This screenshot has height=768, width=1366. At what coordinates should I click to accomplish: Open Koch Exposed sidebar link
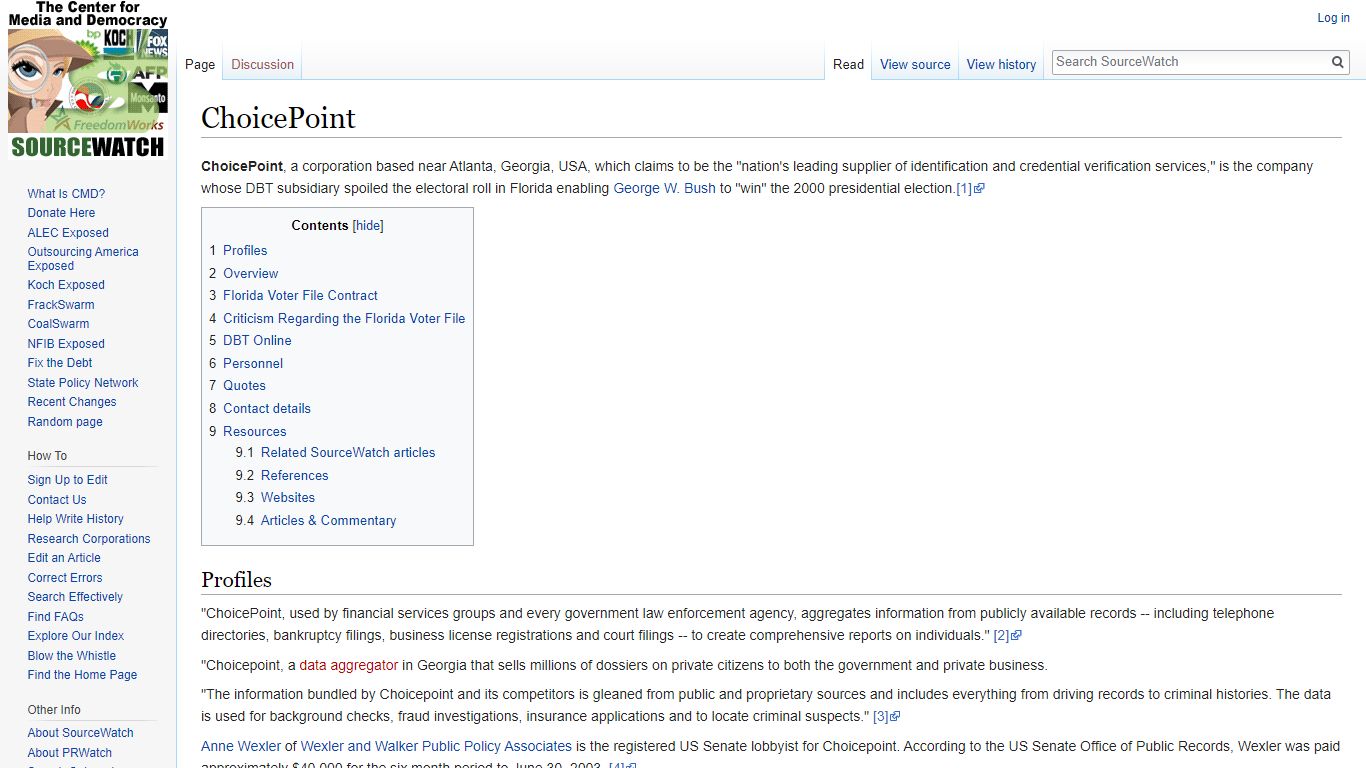(66, 285)
